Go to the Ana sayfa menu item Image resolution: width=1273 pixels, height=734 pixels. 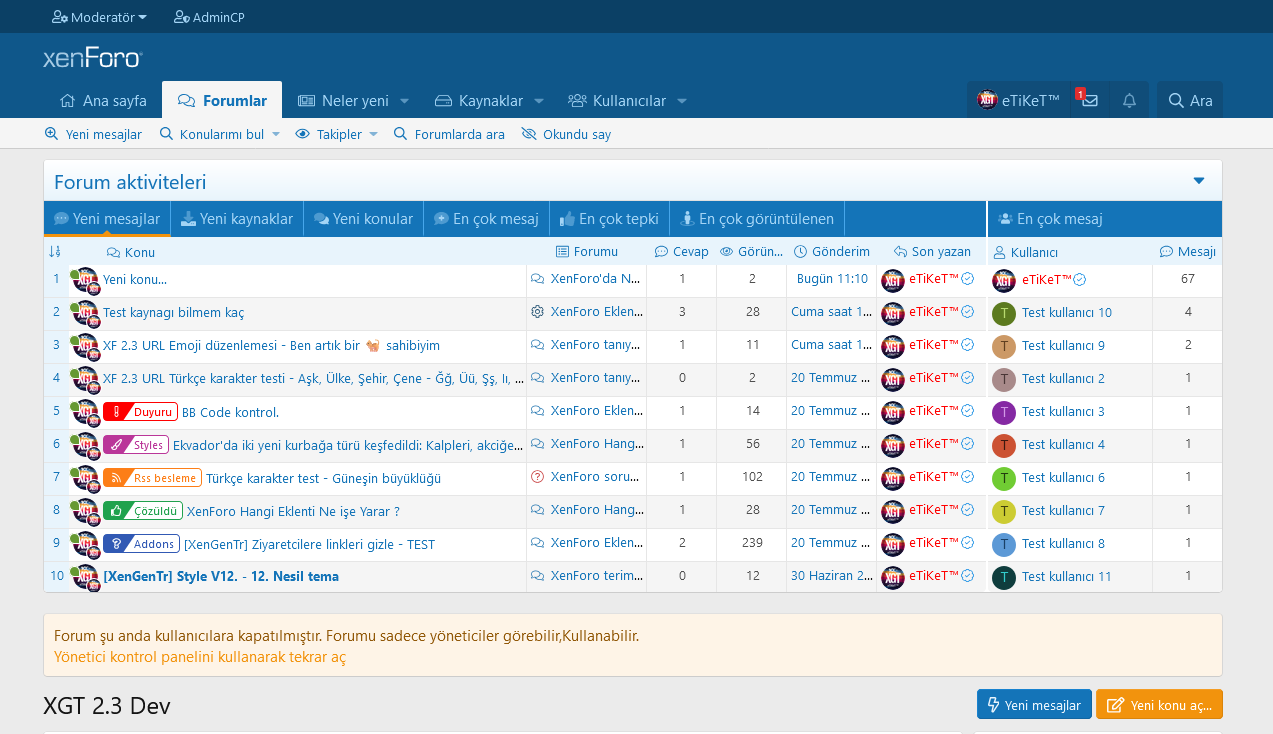(x=103, y=101)
